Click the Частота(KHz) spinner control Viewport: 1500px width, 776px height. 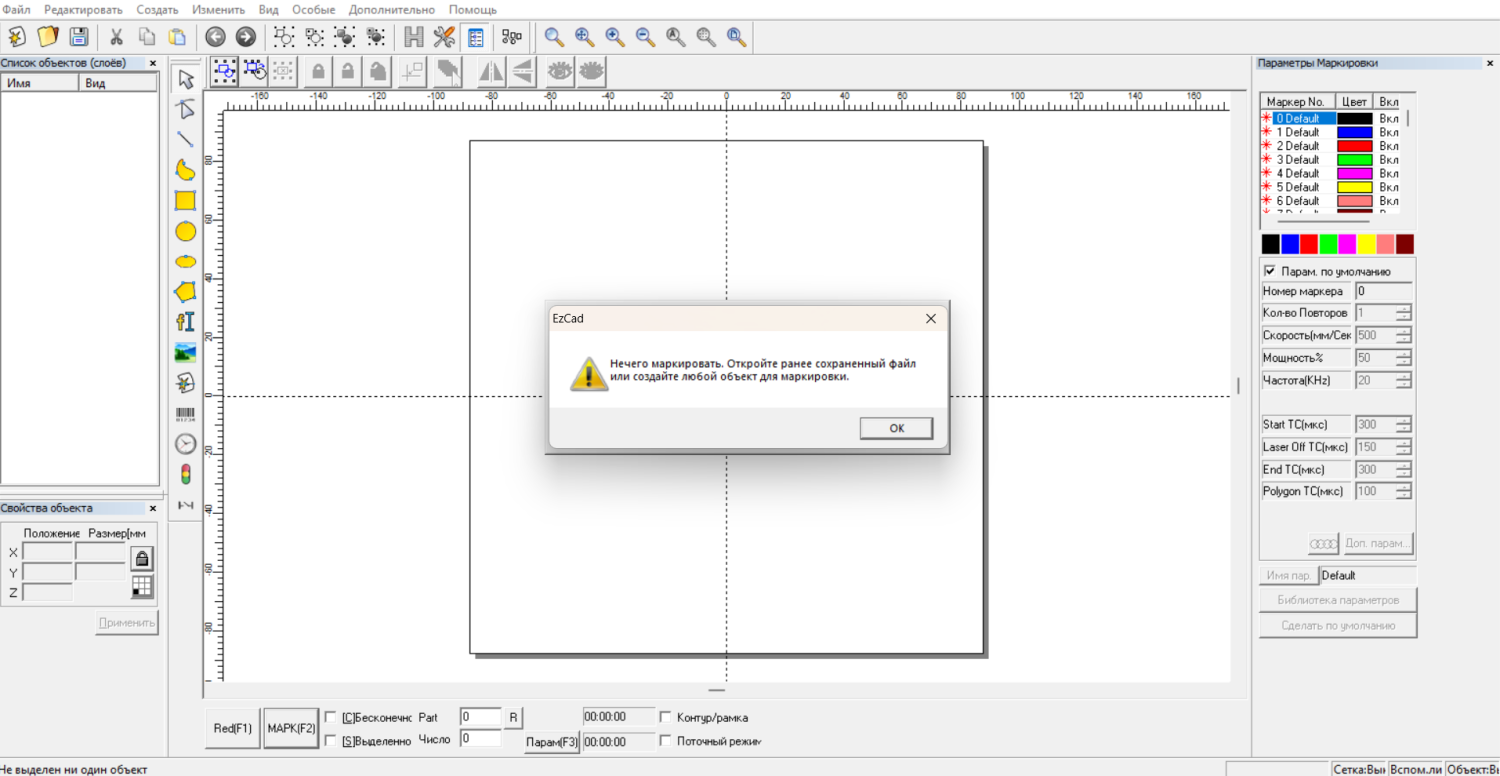pos(1404,380)
